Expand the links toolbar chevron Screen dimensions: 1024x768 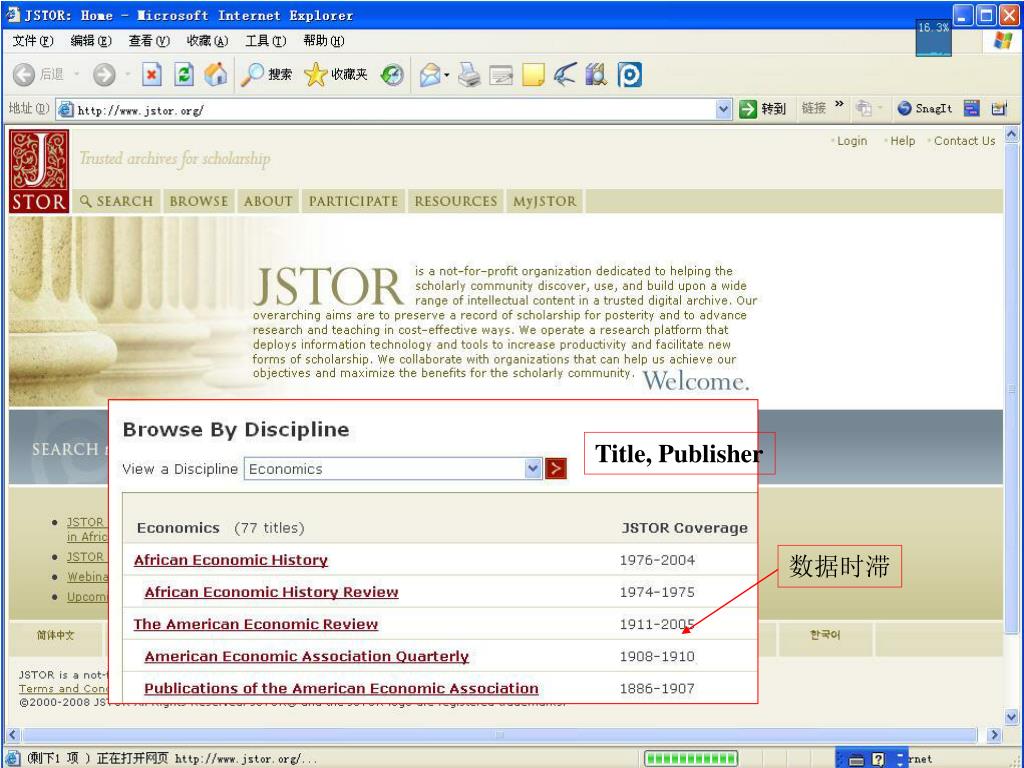click(839, 104)
